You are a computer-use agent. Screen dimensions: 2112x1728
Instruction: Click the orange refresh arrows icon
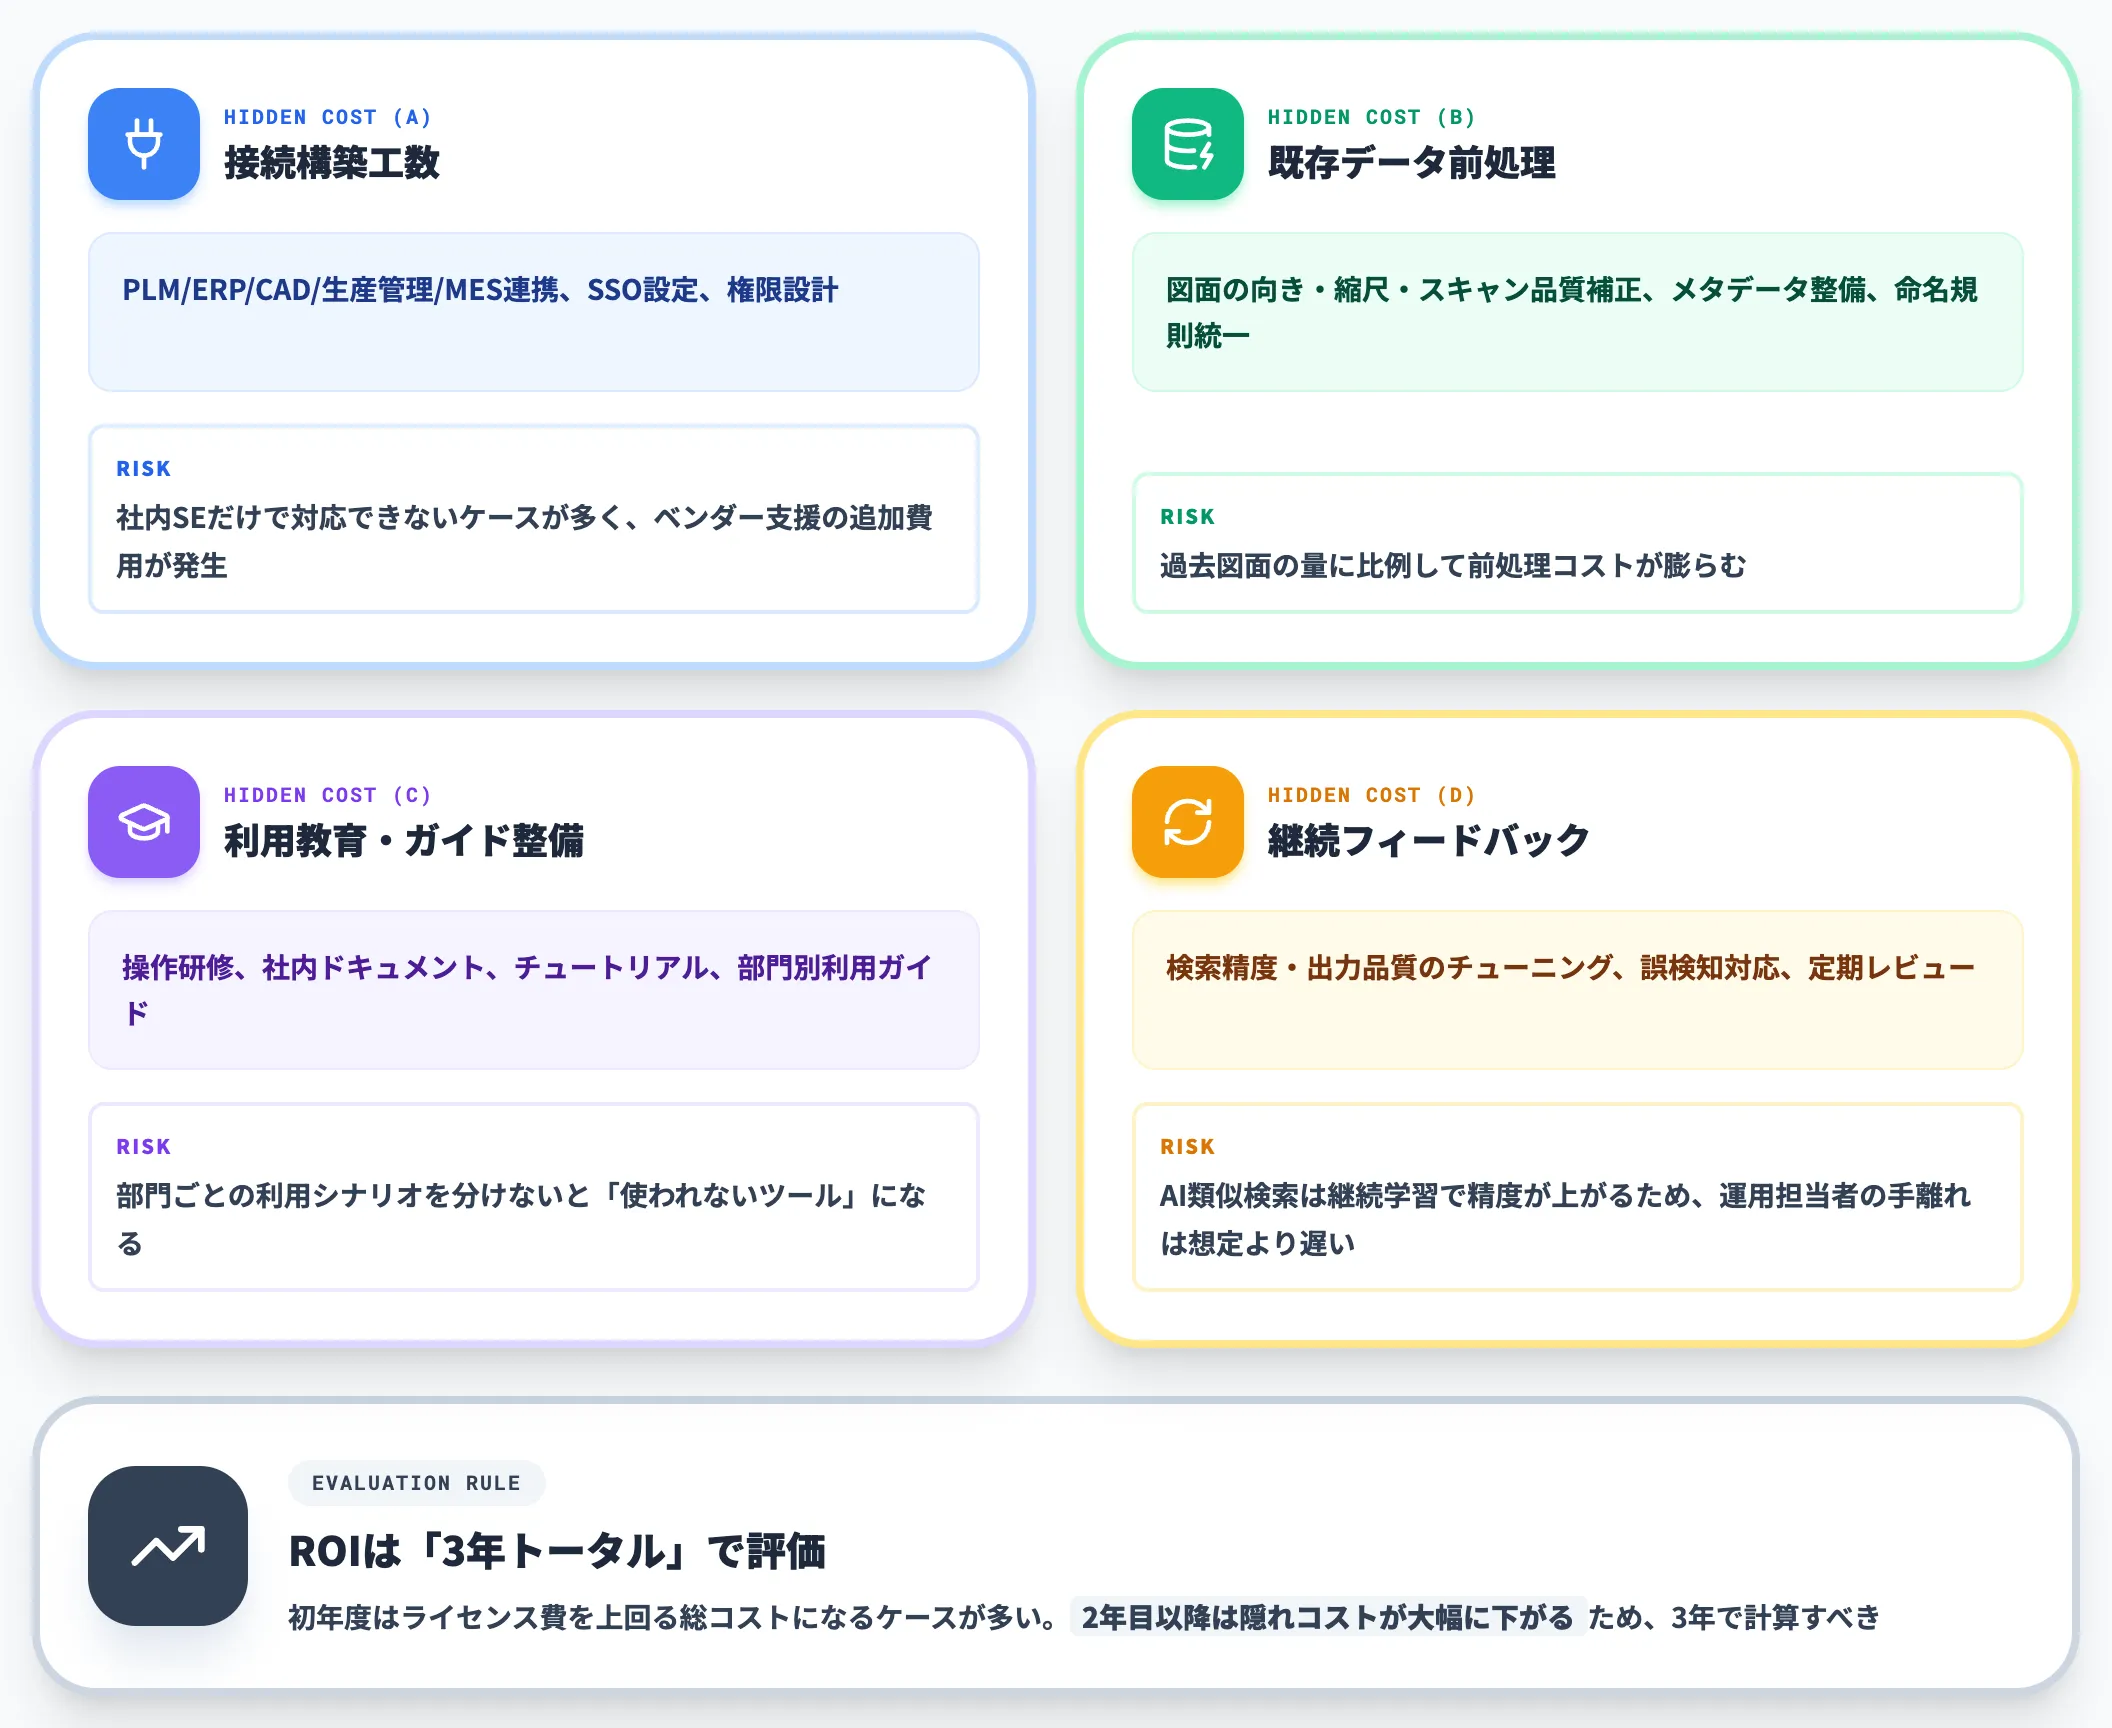click(1188, 822)
